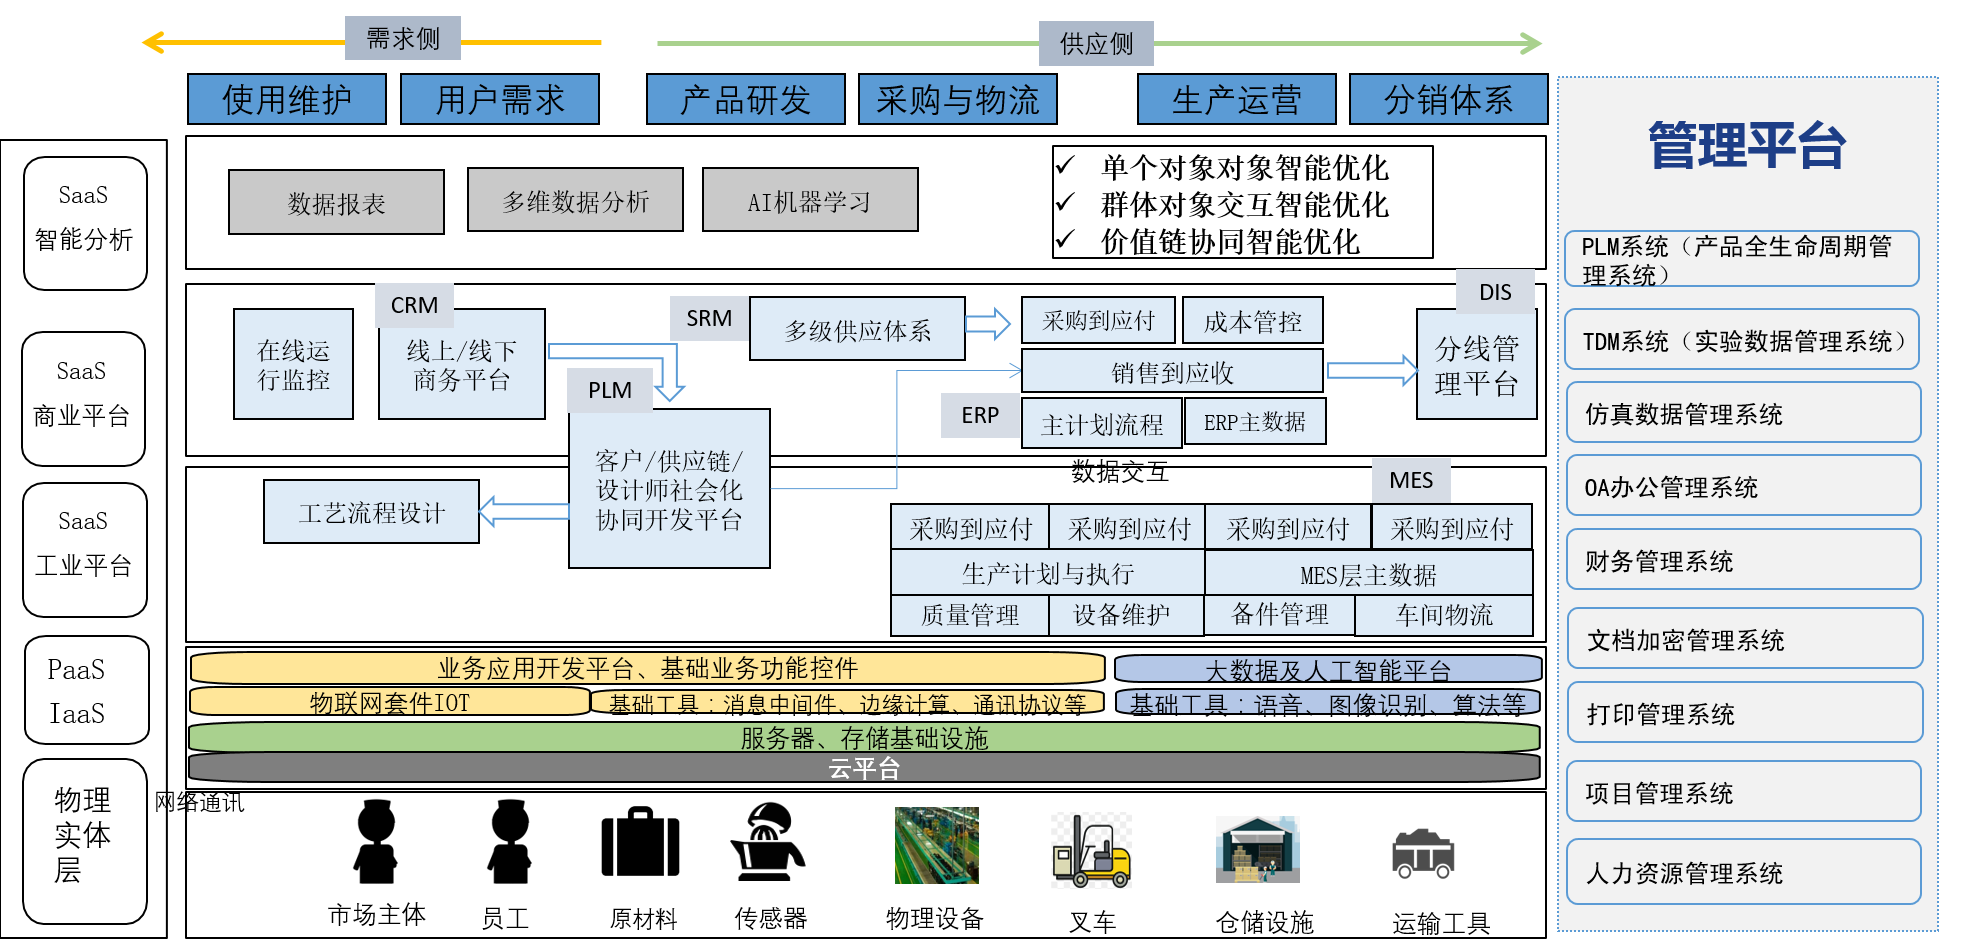Viewport: 1962px width, 946px height.
Task: Click the 备件管理 box
Action: pyautogui.click(x=1279, y=615)
